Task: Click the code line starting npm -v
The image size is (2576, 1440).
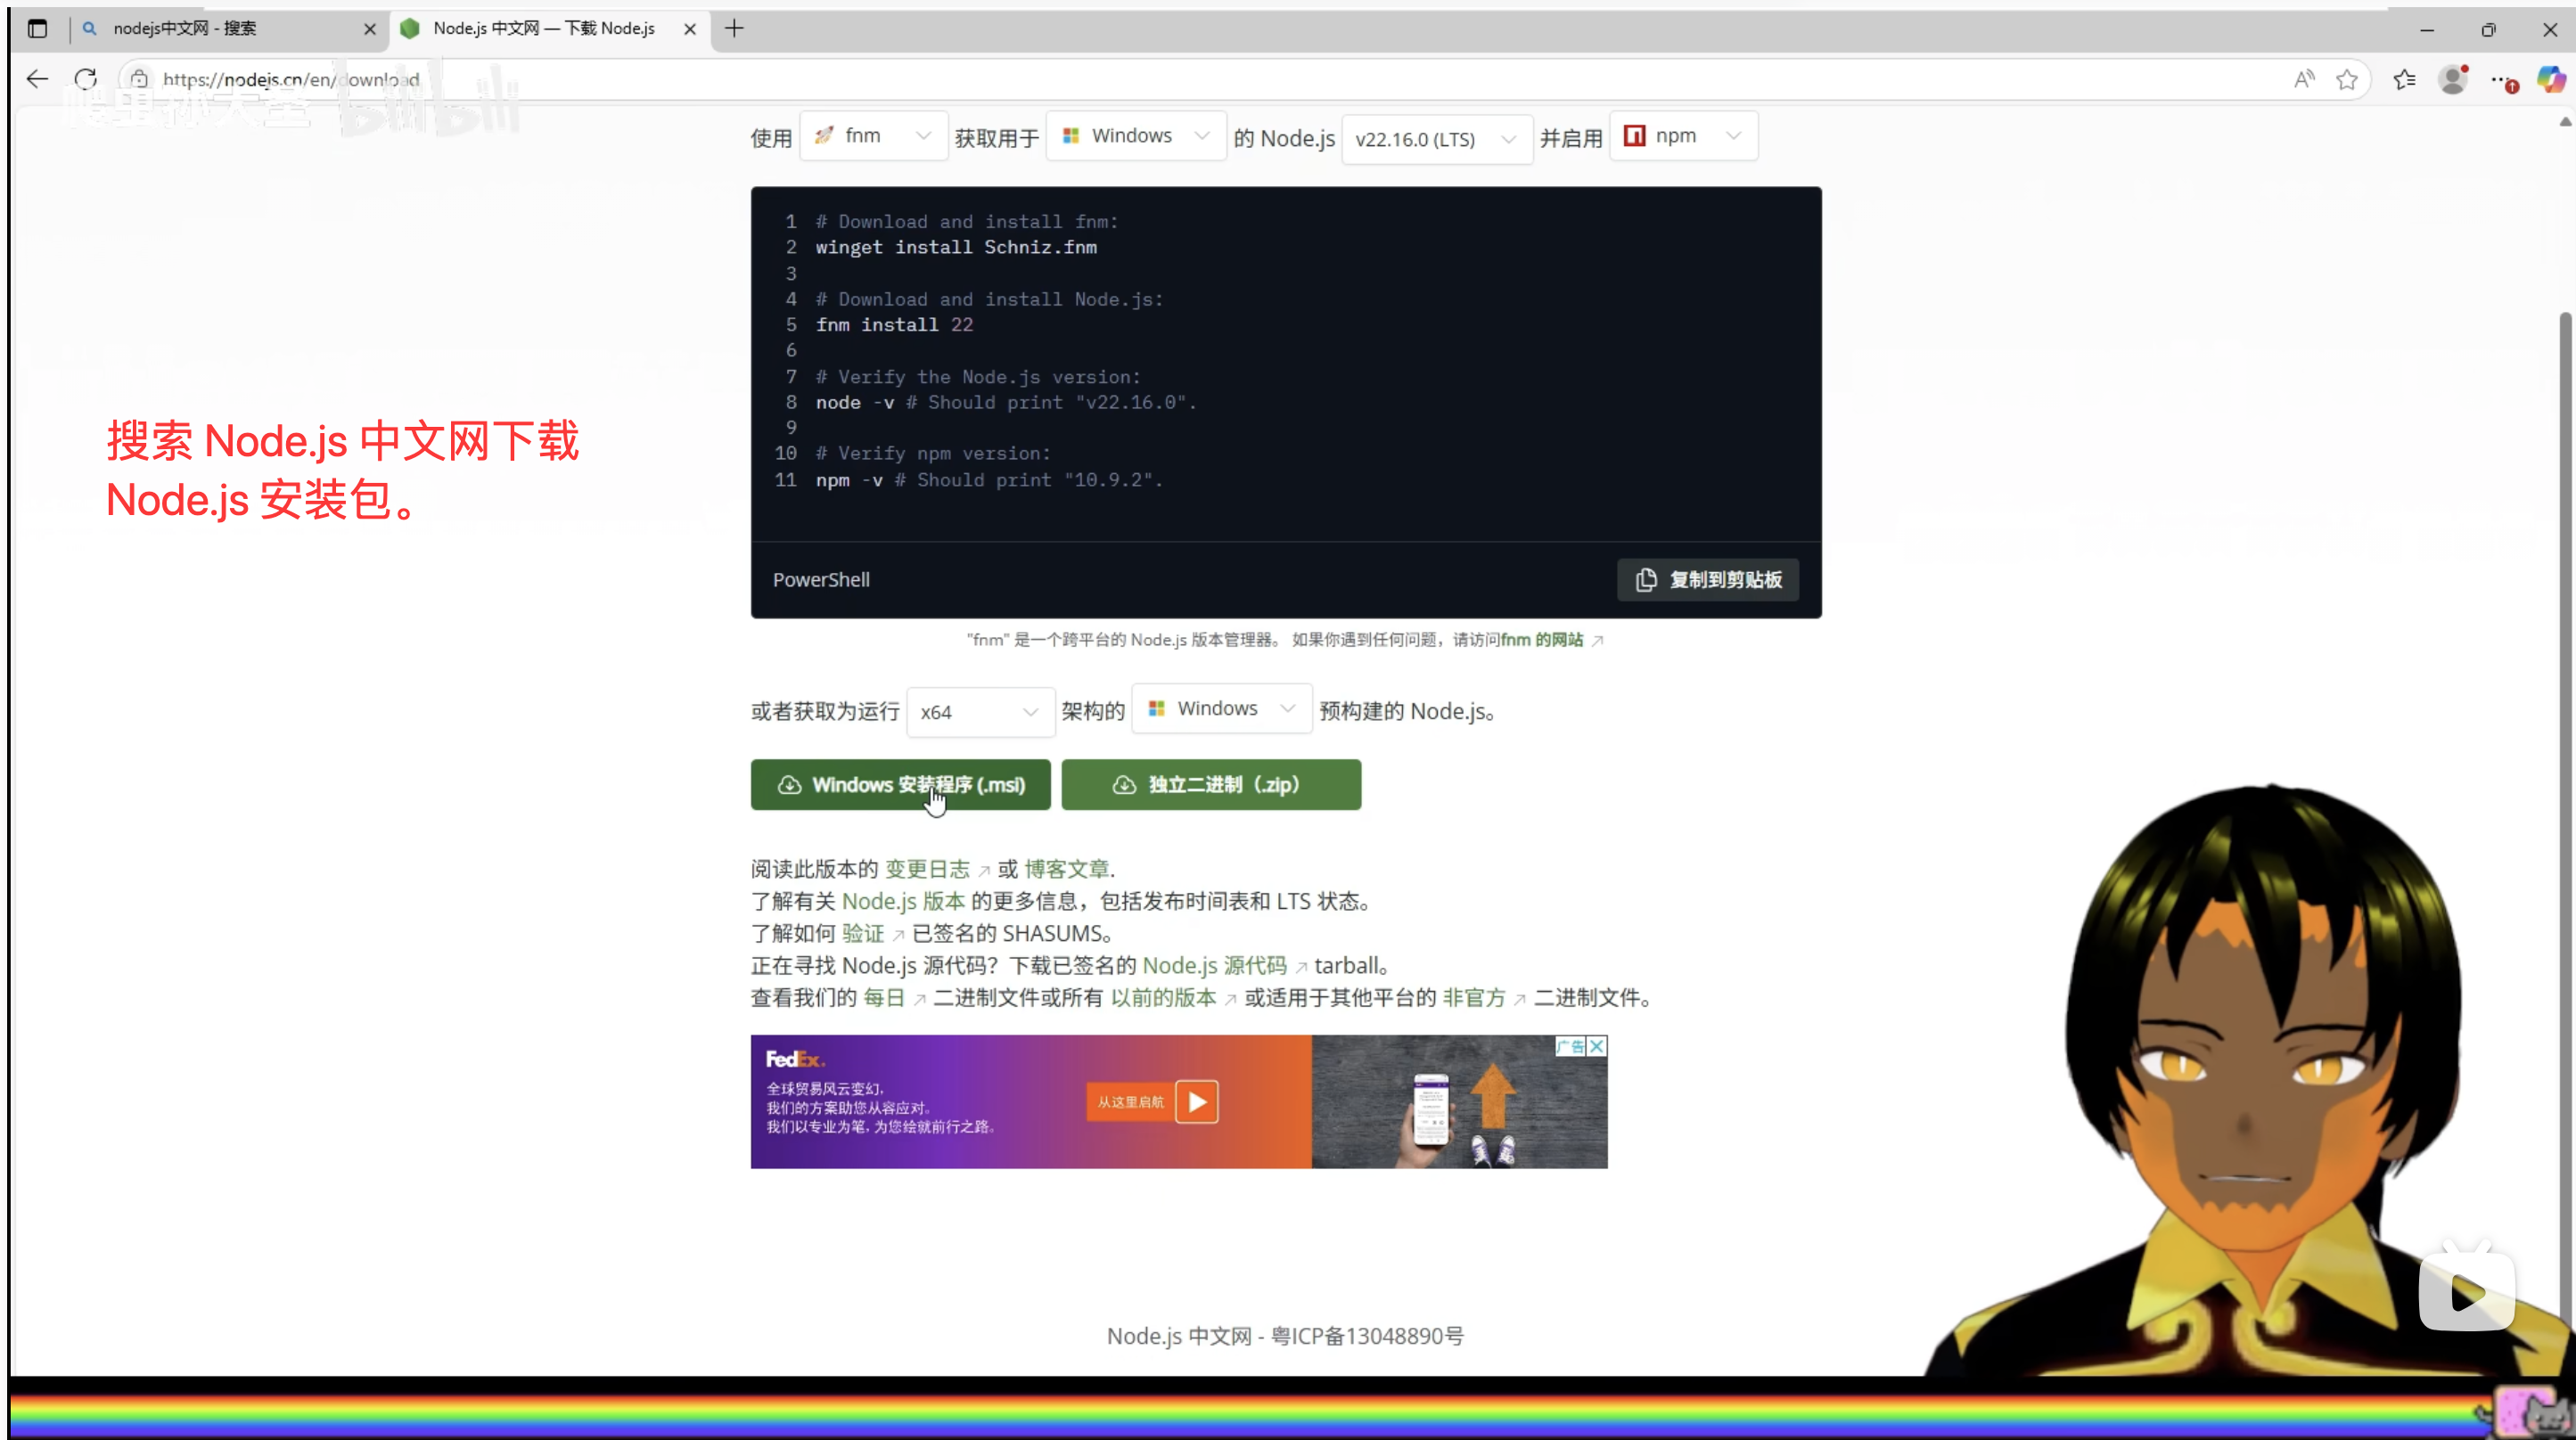Action: coord(989,480)
